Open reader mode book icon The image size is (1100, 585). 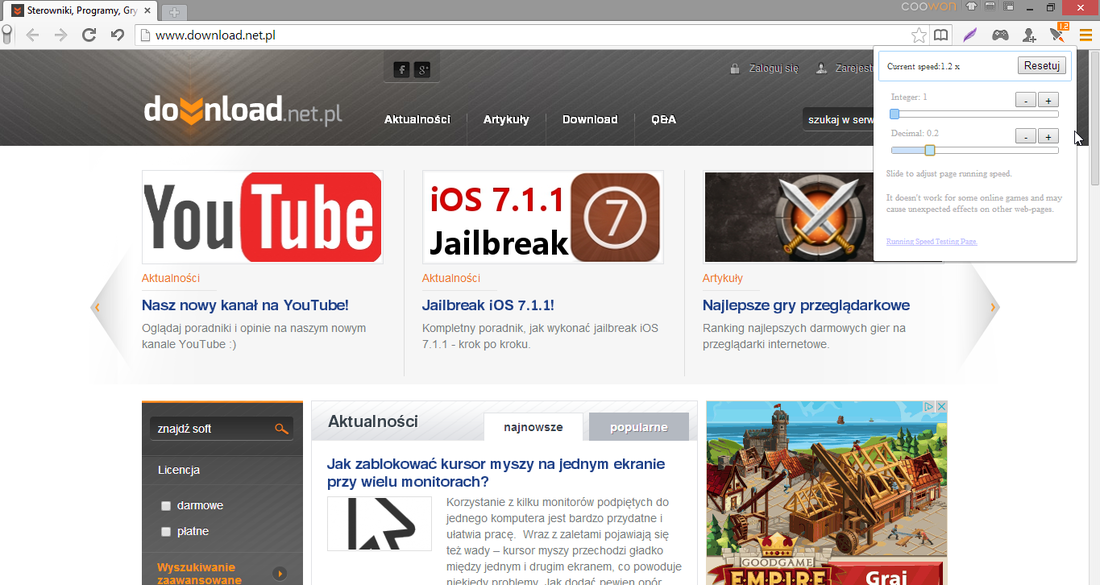[x=941, y=35]
